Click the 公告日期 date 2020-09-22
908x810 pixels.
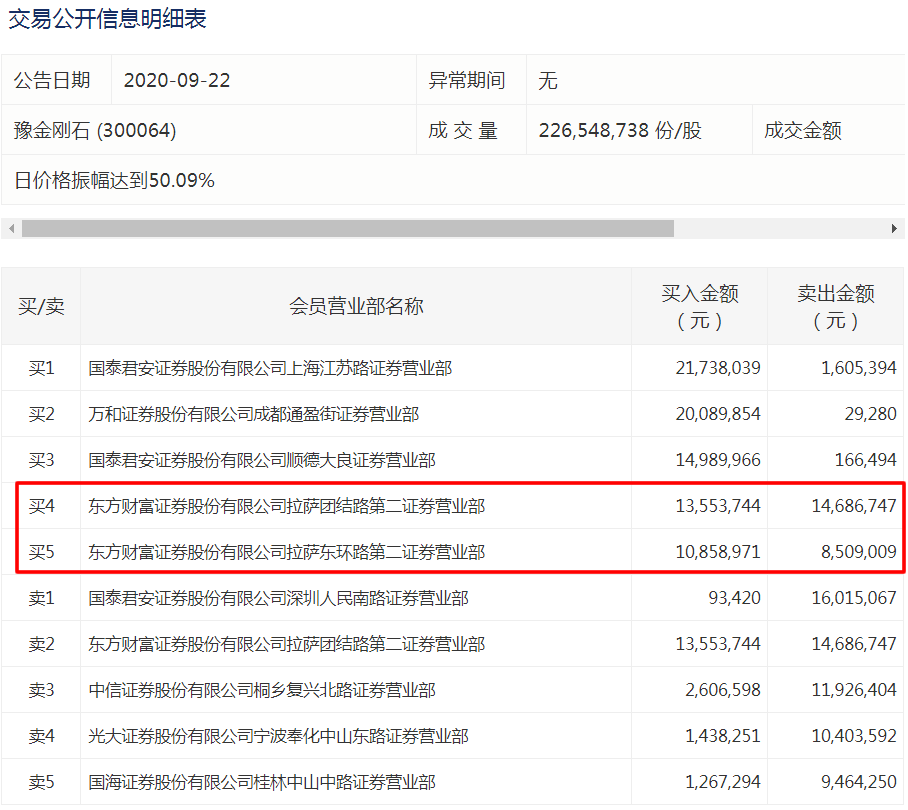coord(171,81)
